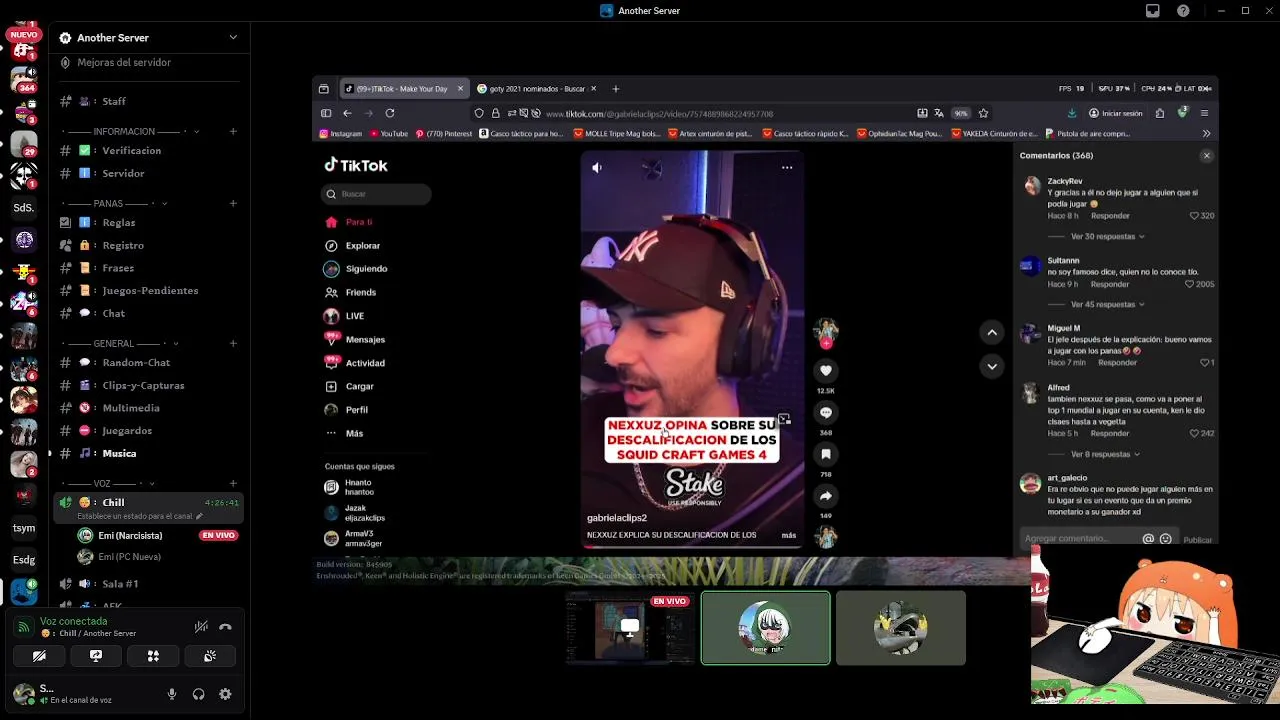Click the browser reload button

pos(390,113)
